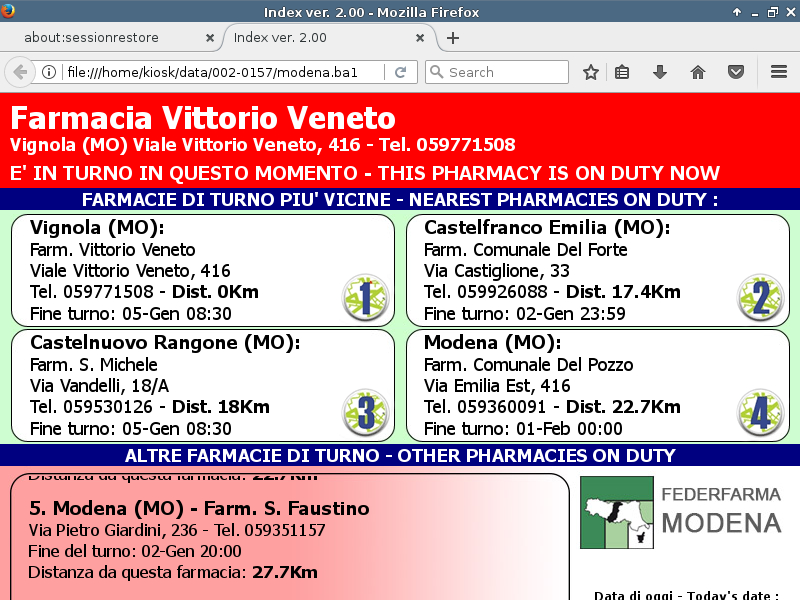Click the search engine magnifier dropdown
Image resolution: width=800 pixels, height=600 pixels.
(436, 72)
